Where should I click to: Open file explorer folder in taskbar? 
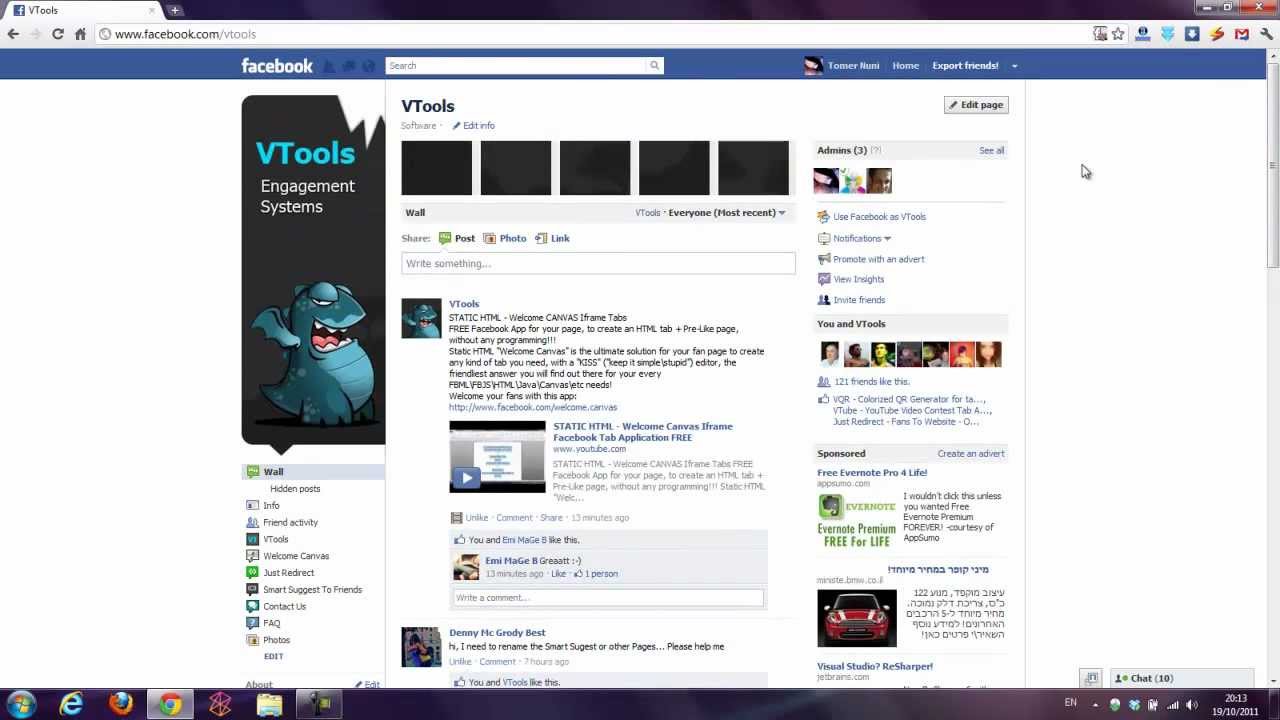coord(270,705)
